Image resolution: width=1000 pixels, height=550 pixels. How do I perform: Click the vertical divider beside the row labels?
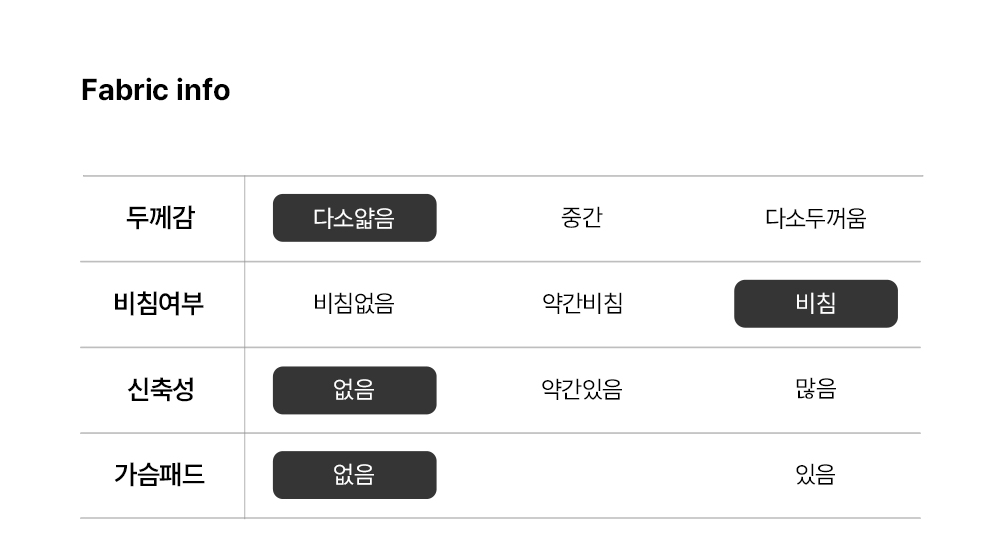[x=245, y=347]
